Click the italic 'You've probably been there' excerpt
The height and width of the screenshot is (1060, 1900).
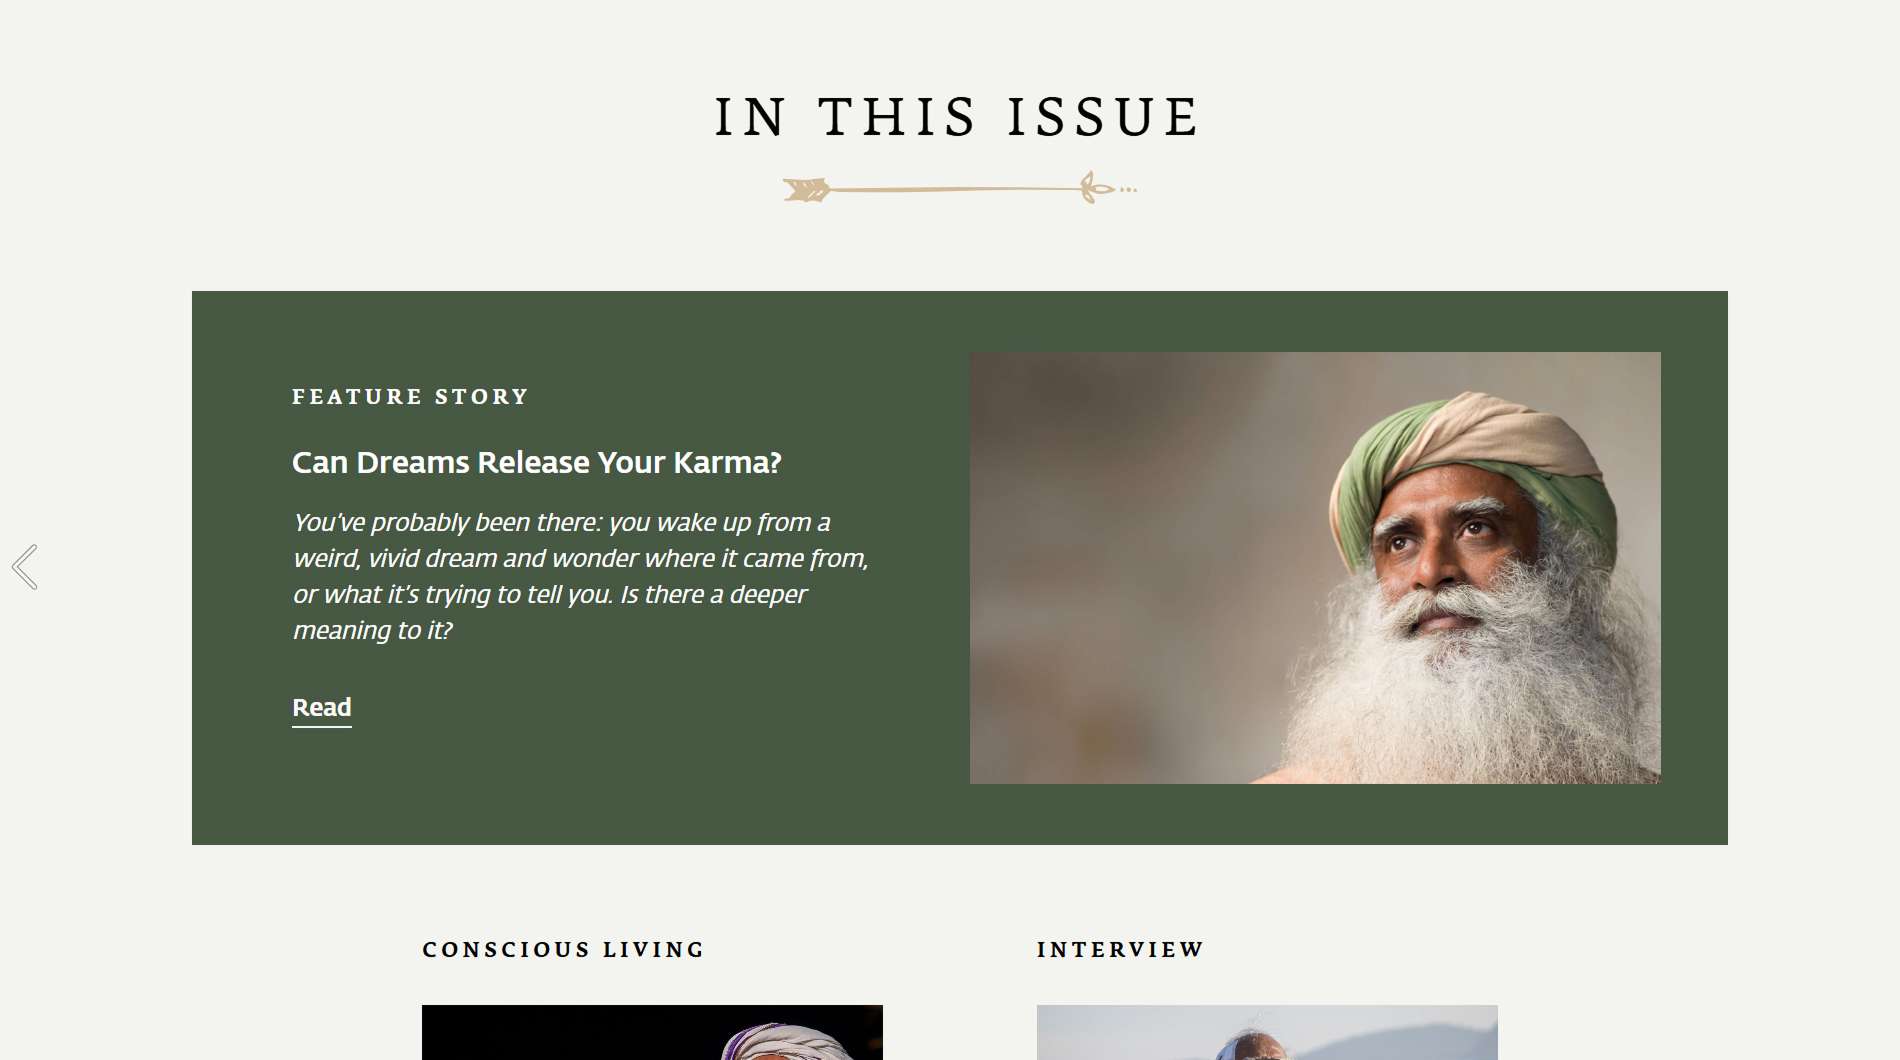coord(580,576)
